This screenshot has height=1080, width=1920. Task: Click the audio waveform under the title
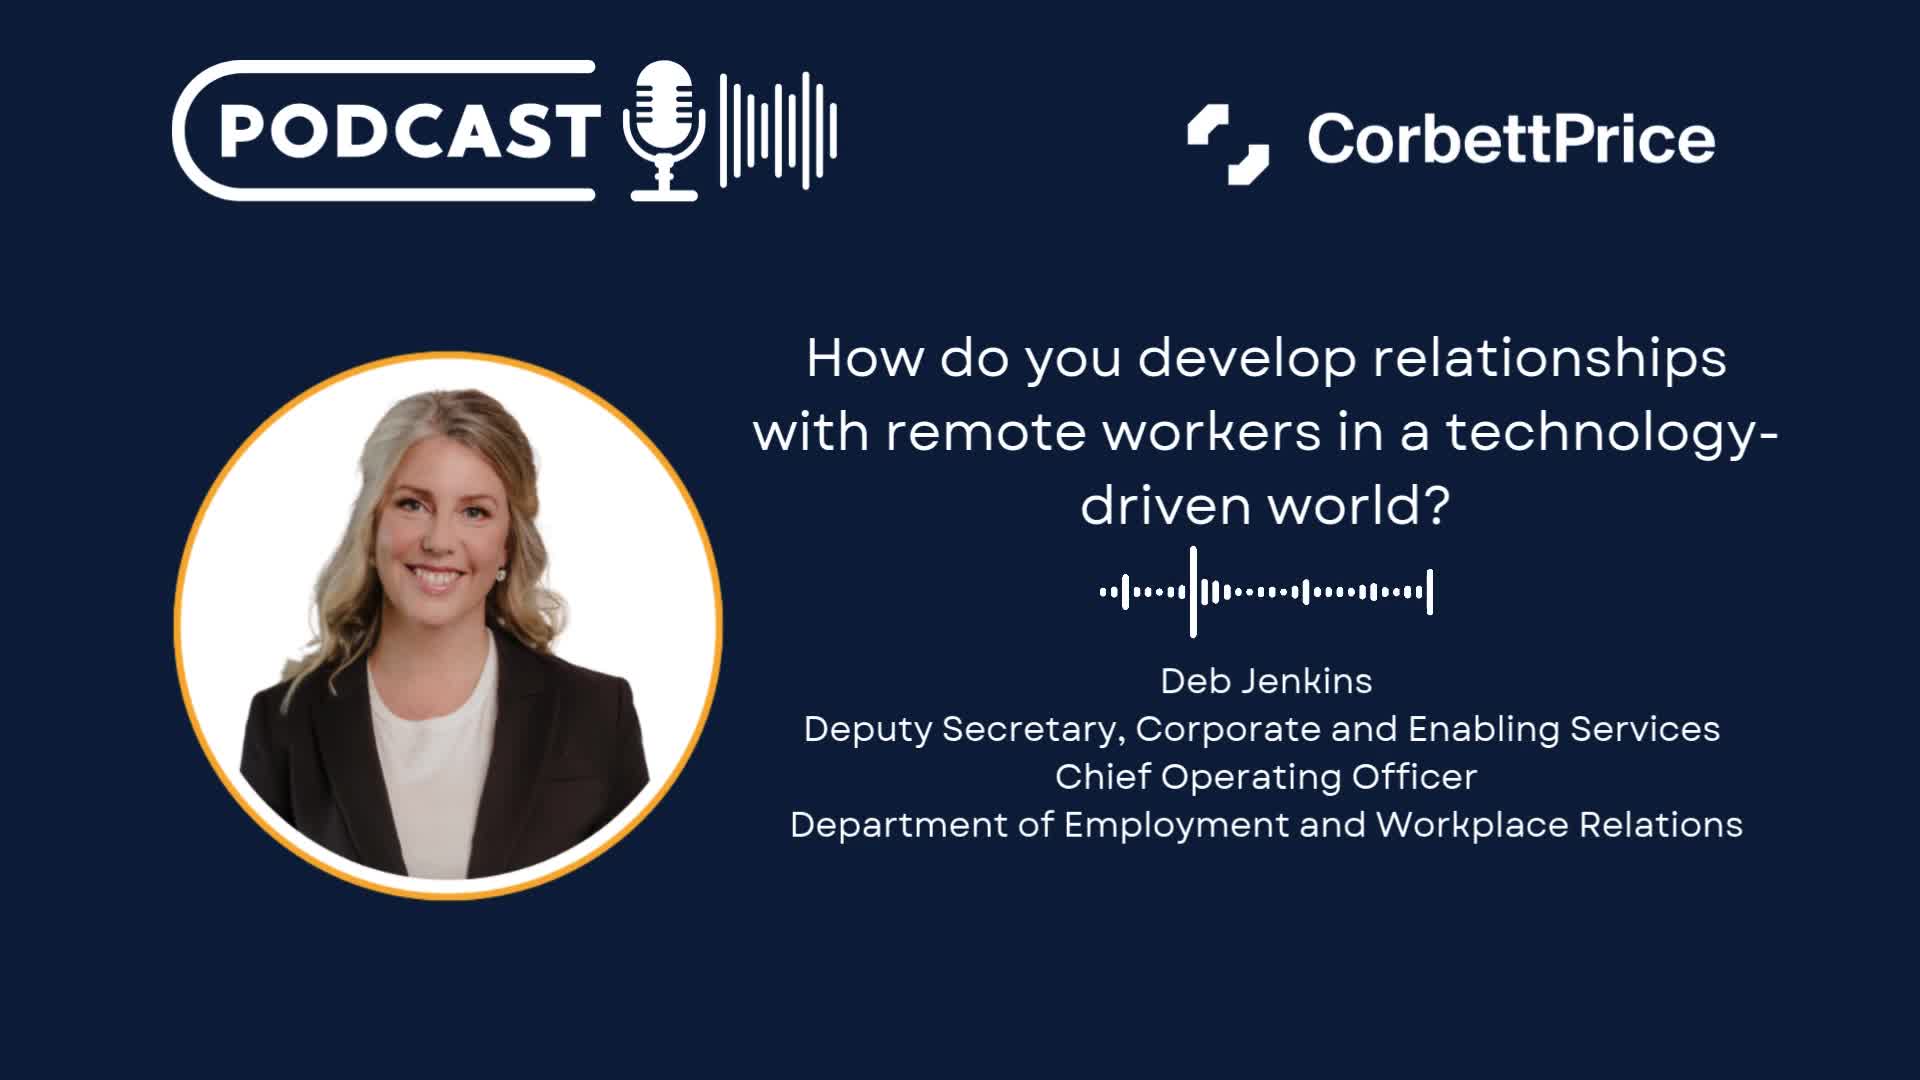tap(1266, 592)
